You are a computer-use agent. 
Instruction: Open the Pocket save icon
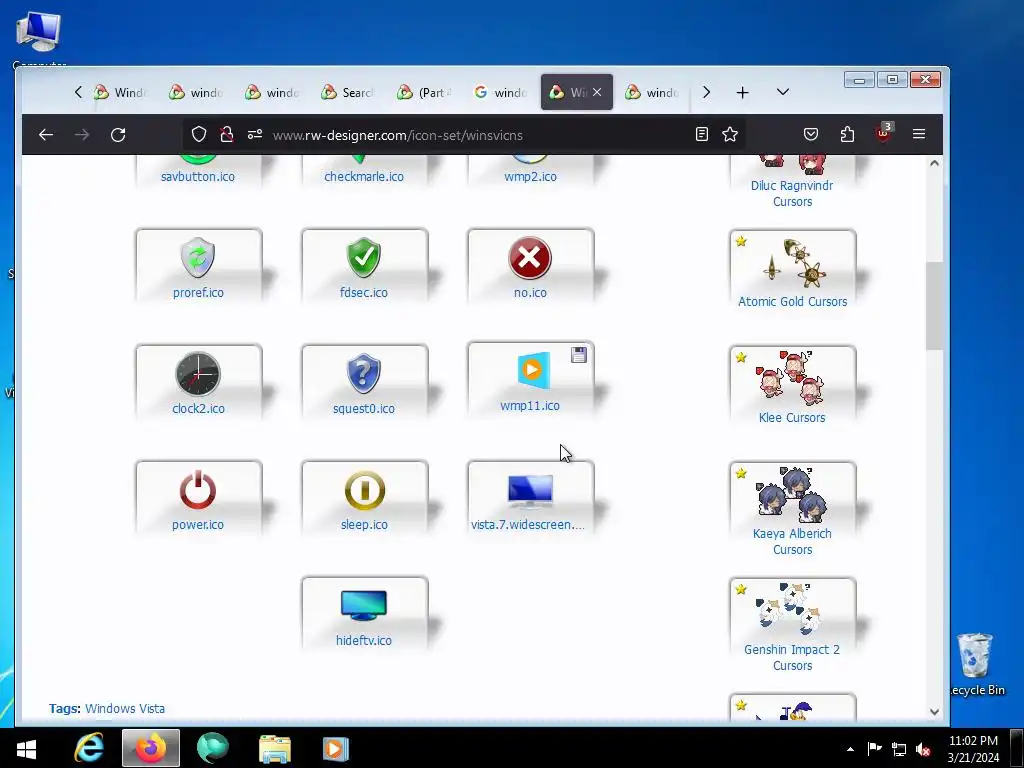811,135
